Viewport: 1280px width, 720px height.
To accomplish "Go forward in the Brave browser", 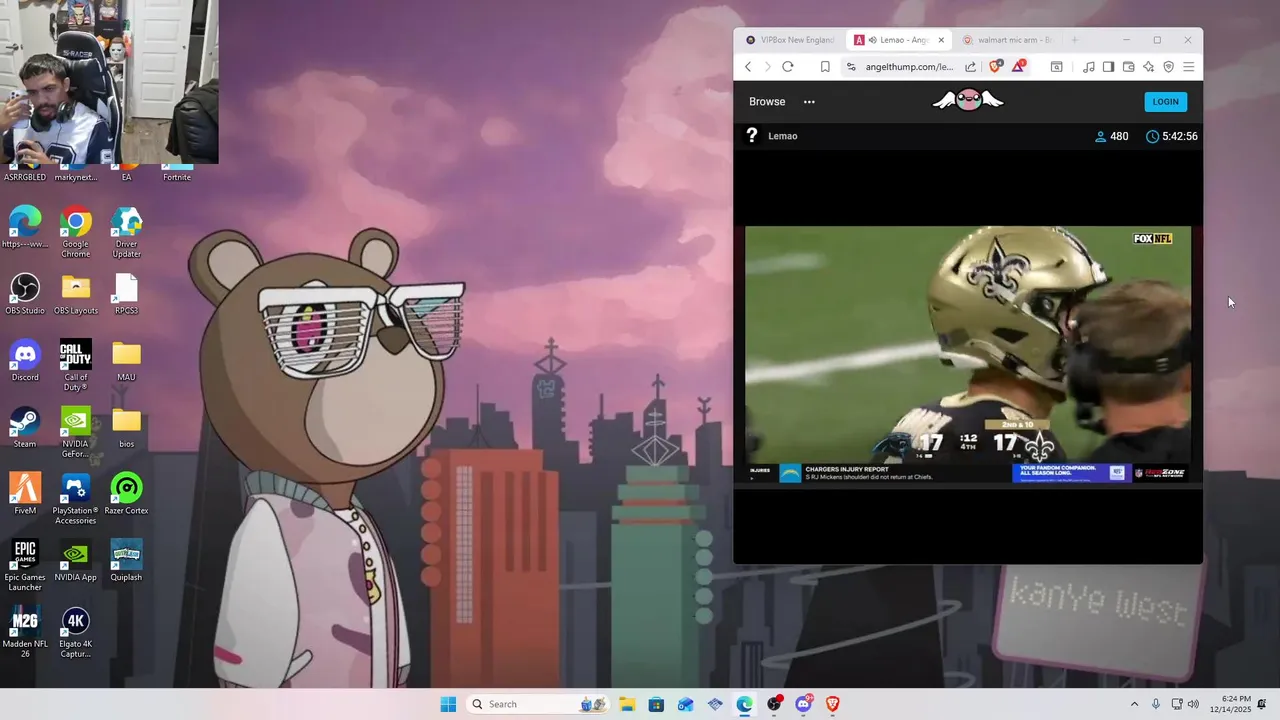I will [767, 67].
